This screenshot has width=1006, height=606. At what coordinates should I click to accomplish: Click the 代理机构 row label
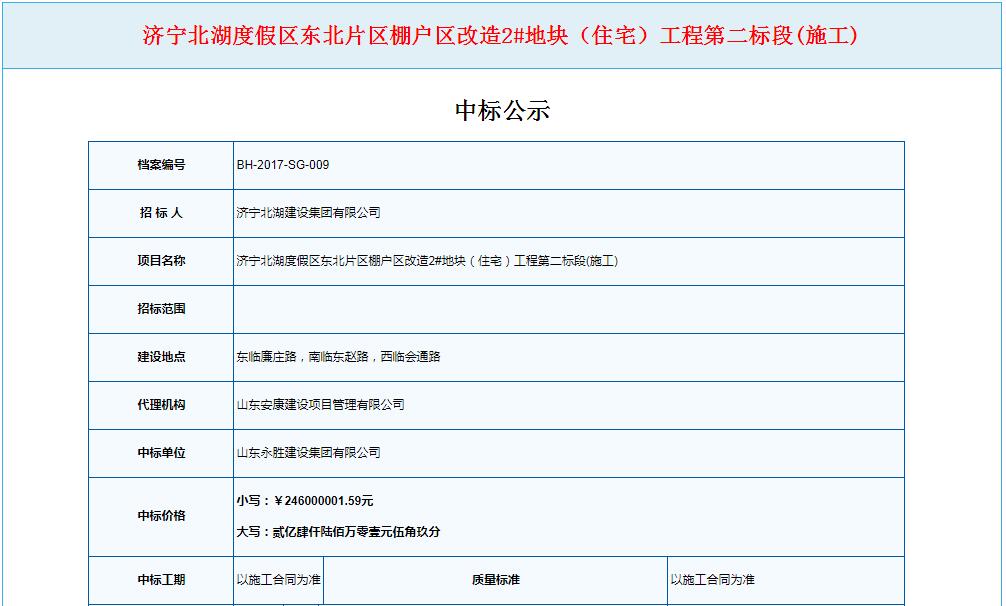(x=163, y=405)
